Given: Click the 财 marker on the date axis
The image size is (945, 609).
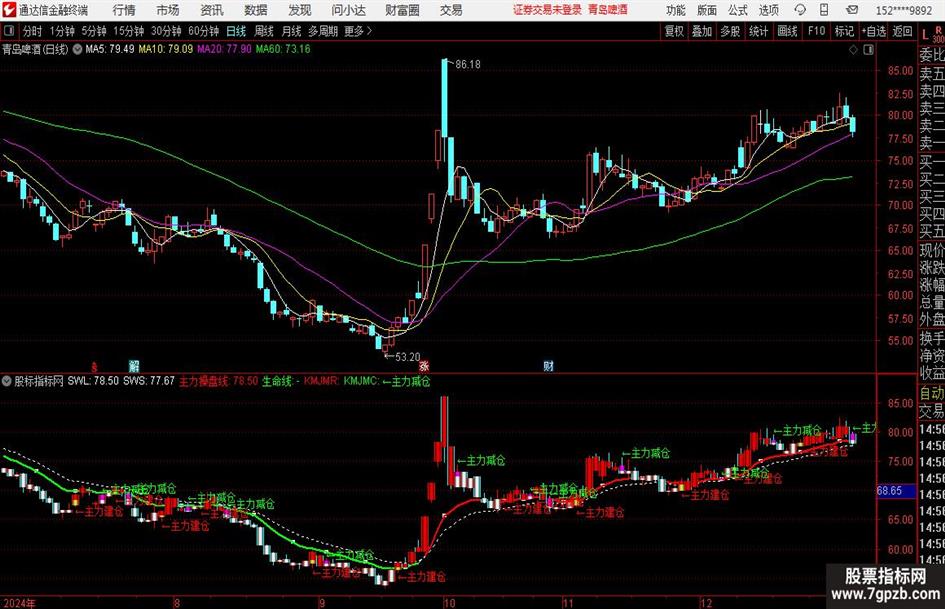Looking at the screenshot, I should point(548,365).
